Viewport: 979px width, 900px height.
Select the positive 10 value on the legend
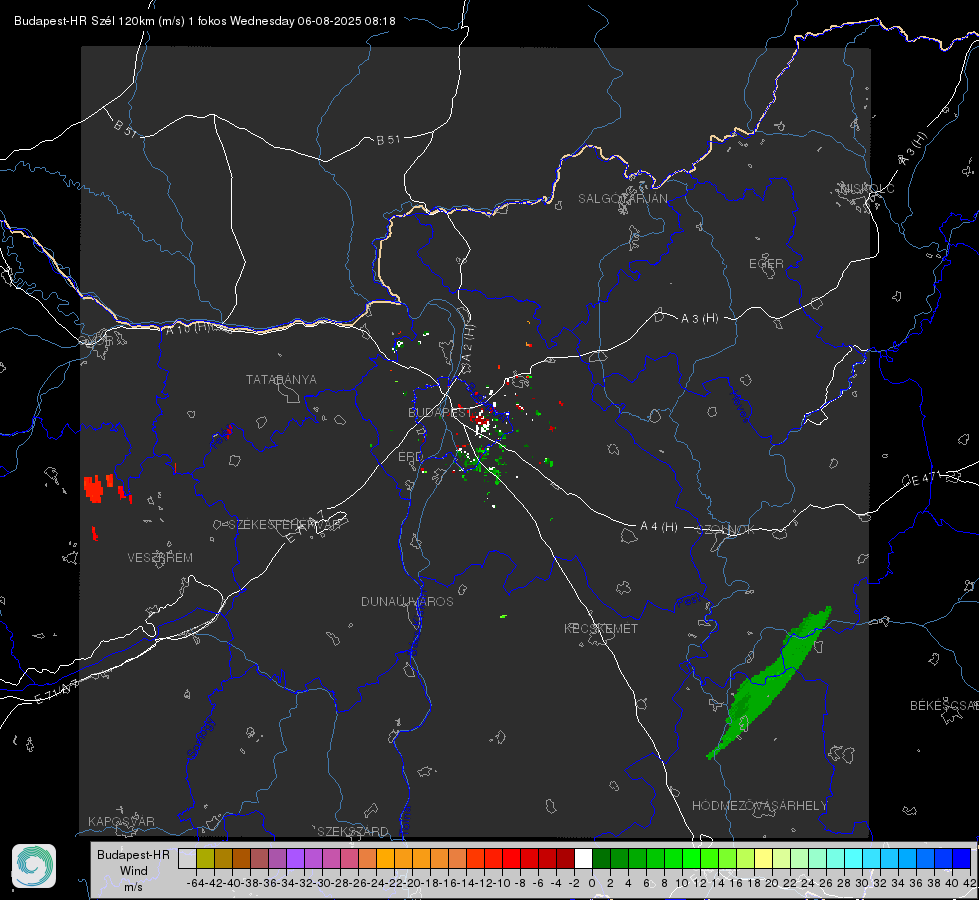(x=682, y=883)
